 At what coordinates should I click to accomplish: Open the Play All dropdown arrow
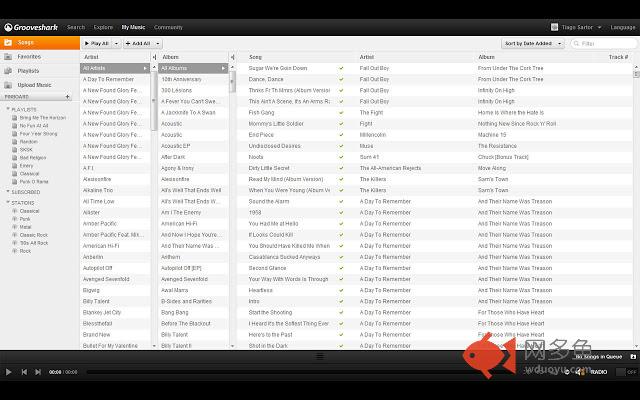click(x=116, y=44)
